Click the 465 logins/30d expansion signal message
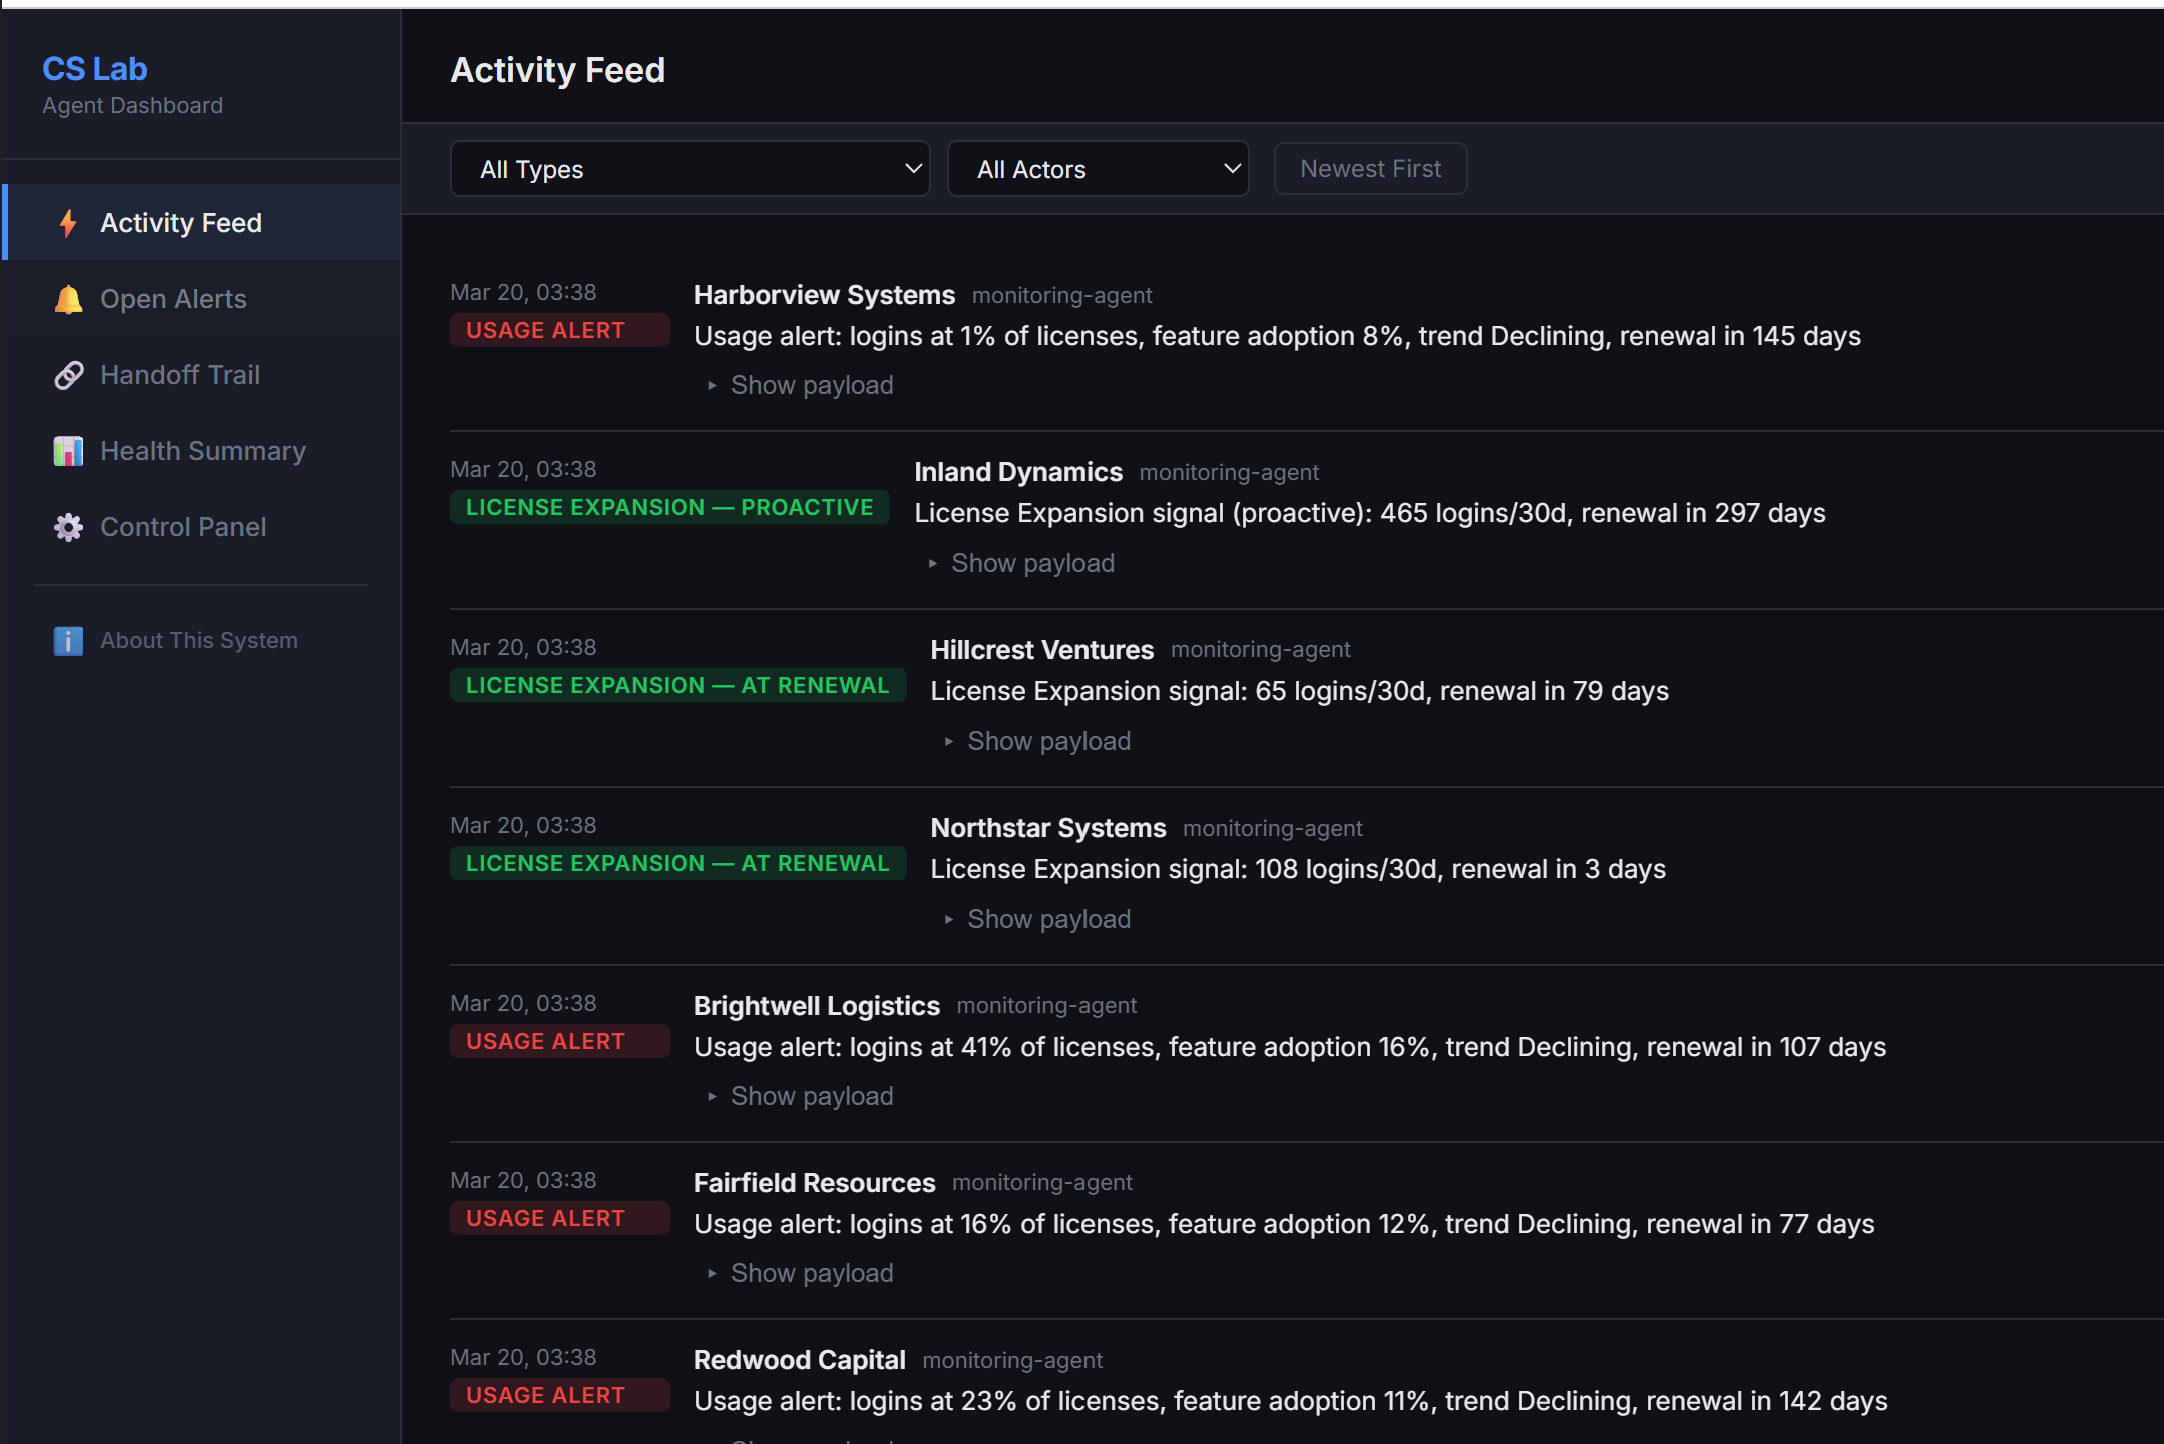Viewport: 2164px width, 1444px height. coord(1370,513)
